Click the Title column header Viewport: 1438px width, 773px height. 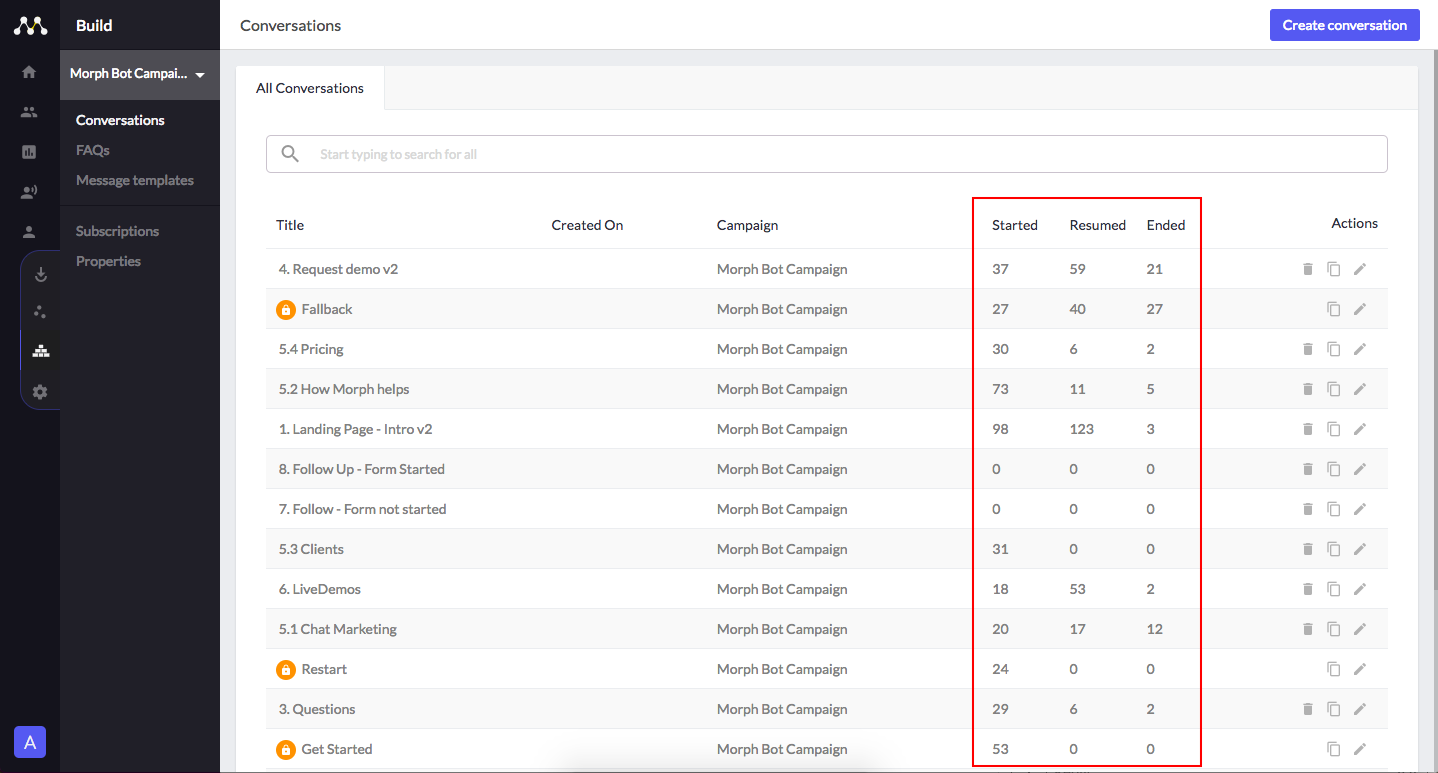pos(290,225)
